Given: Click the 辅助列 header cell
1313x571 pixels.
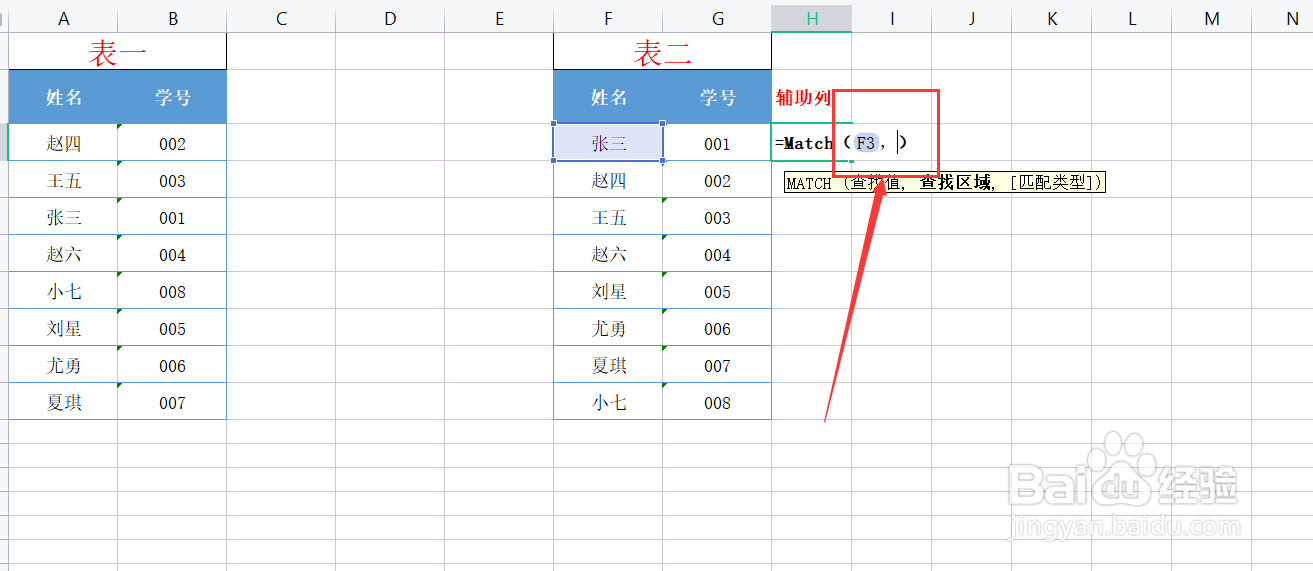Looking at the screenshot, I should pos(812,97).
